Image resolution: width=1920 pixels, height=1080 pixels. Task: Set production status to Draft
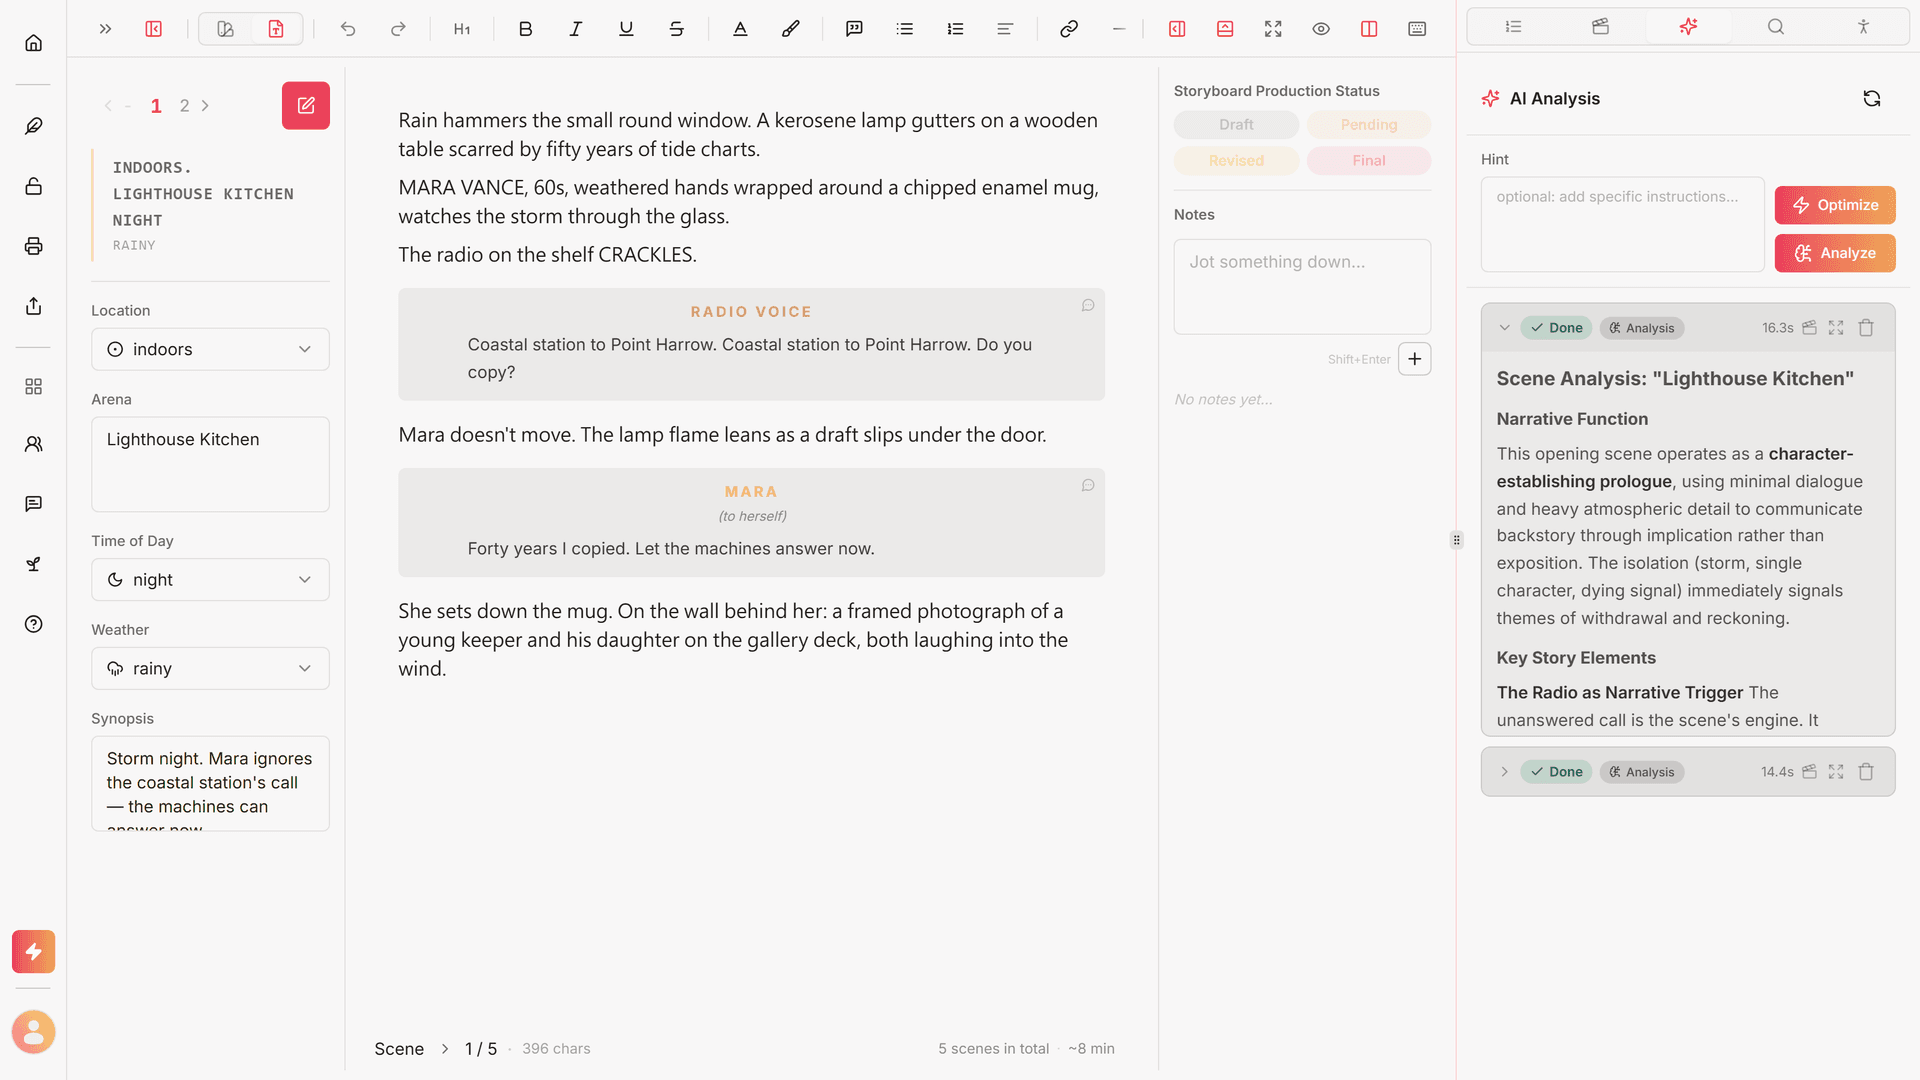click(1236, 125)
